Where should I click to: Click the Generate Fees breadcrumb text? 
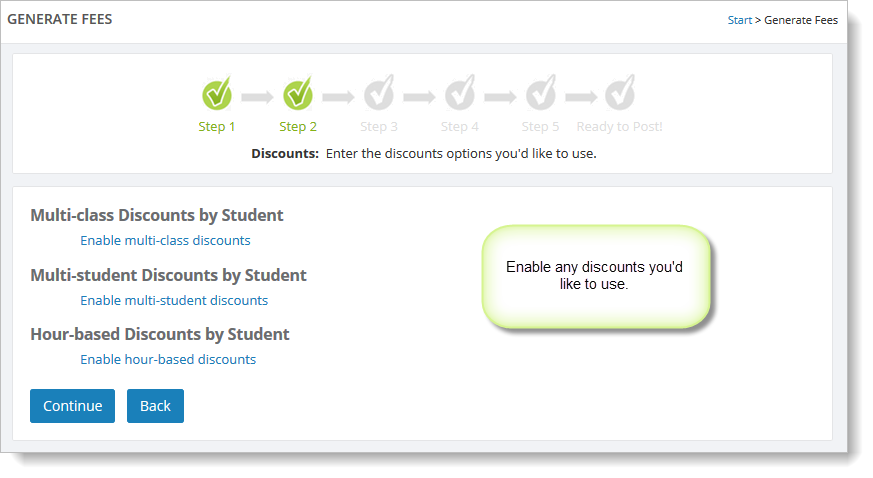[801, 20]
